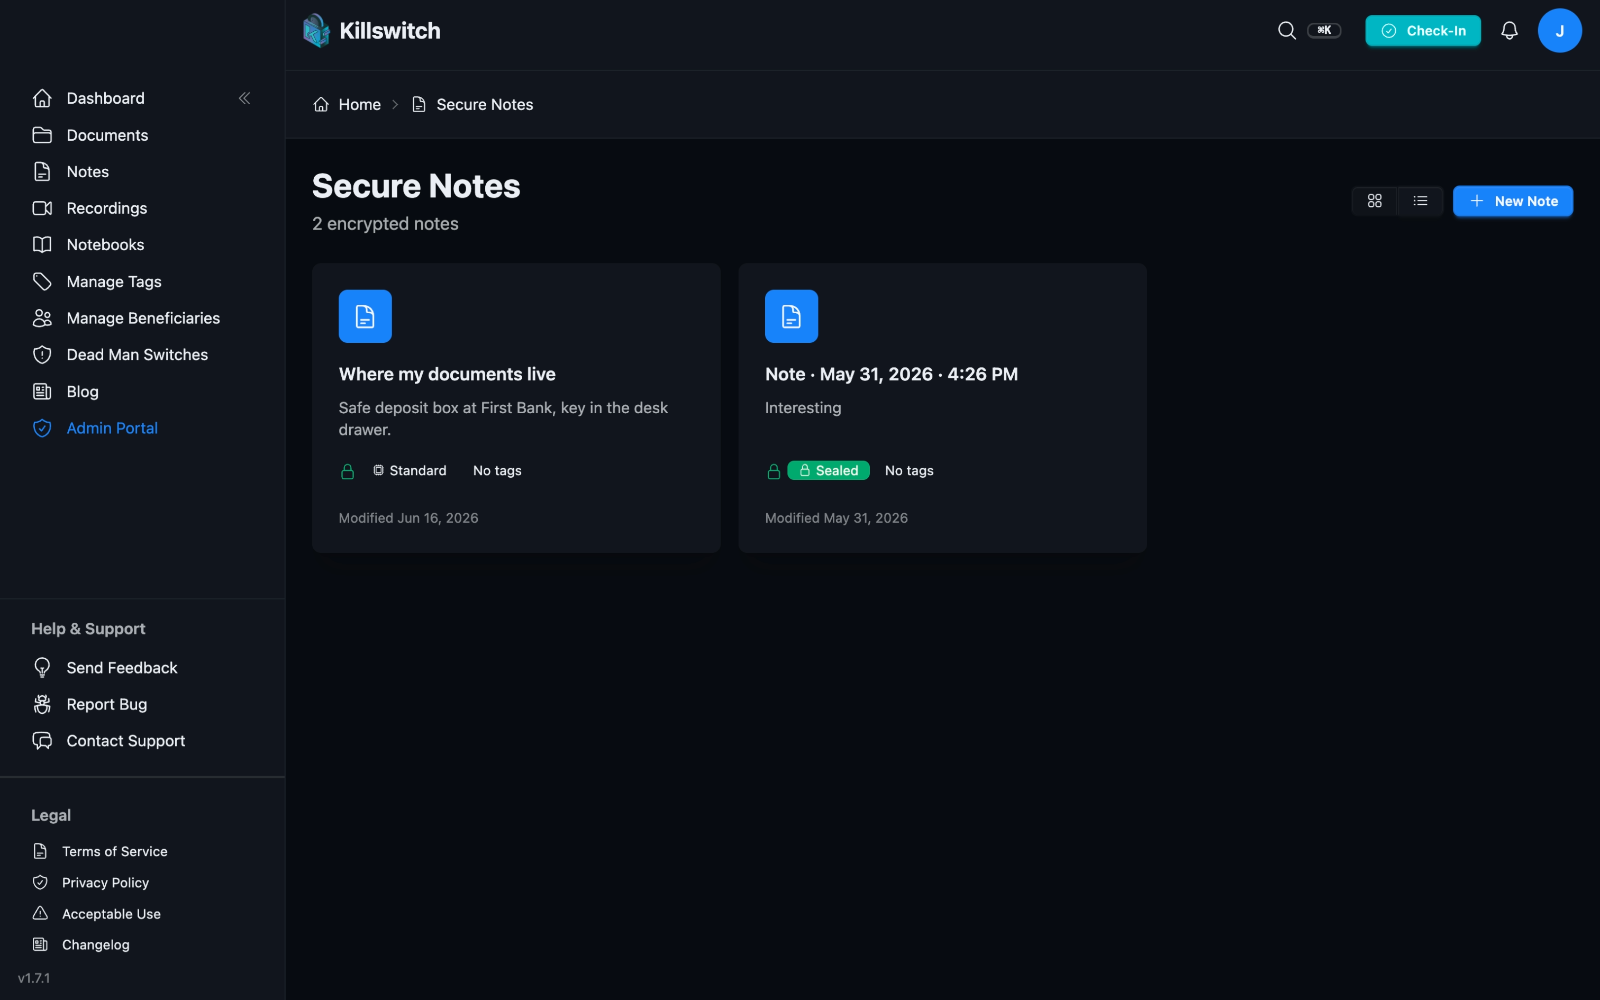Viewport: 1600px width, 1000px height.
Task: Click the Report Bug icon
Action: [42, 704]
